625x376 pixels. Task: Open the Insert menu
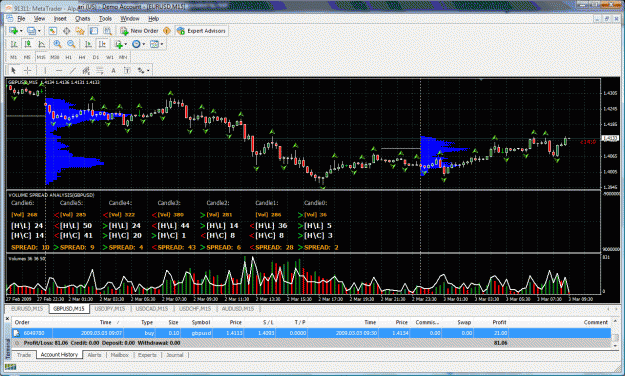pos(60,19)
